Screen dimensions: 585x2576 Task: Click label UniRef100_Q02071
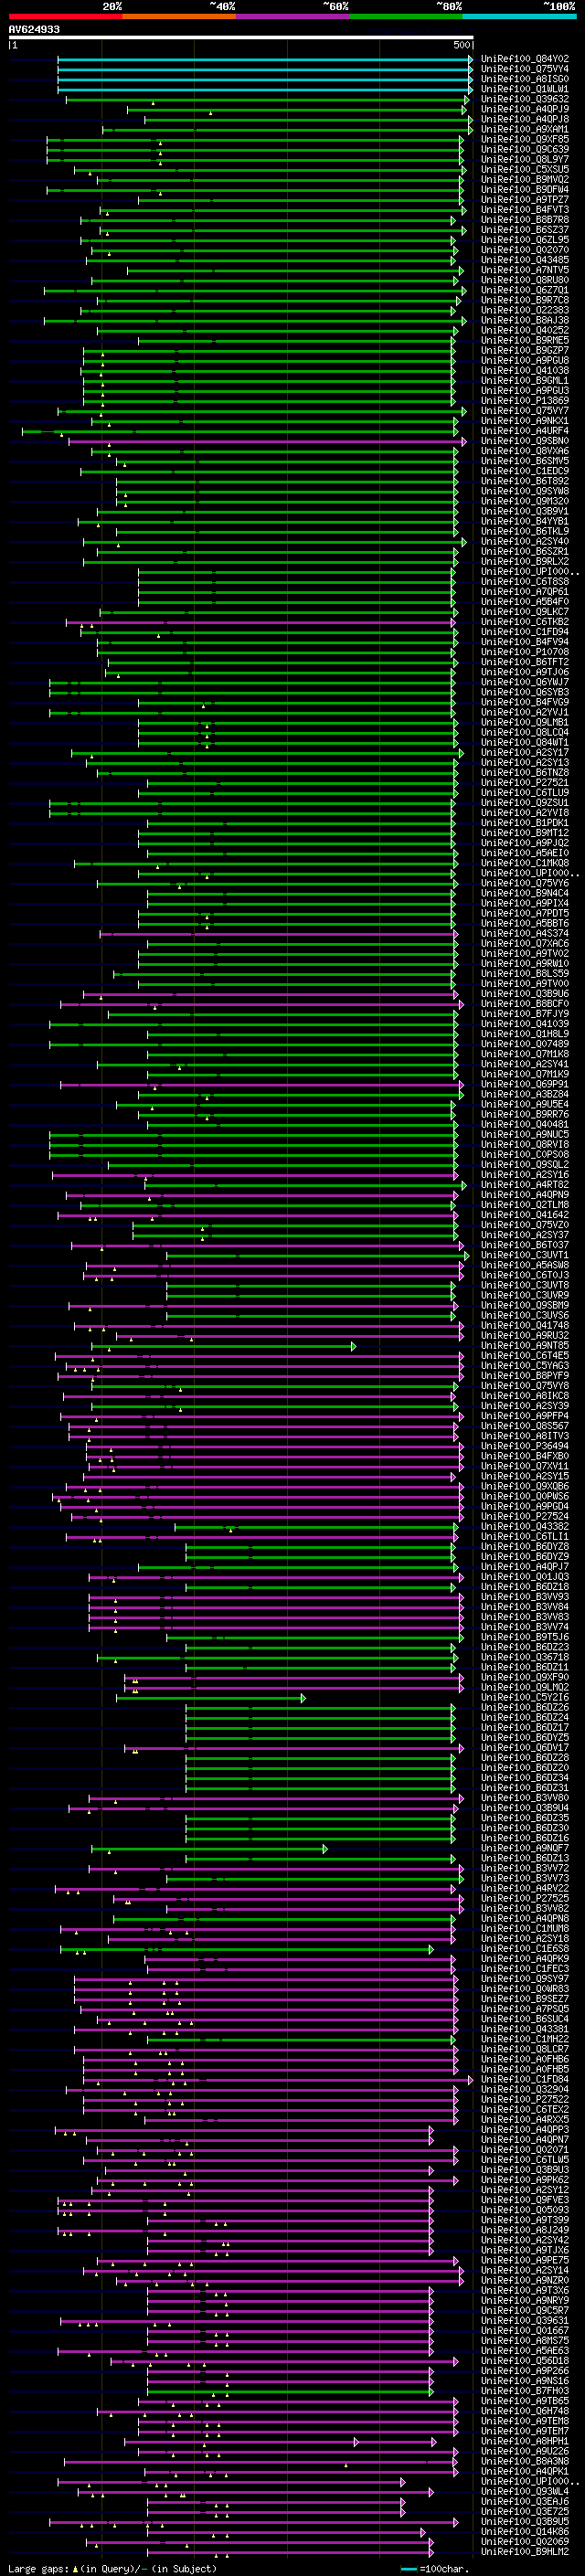click(x=525, y=2149)
